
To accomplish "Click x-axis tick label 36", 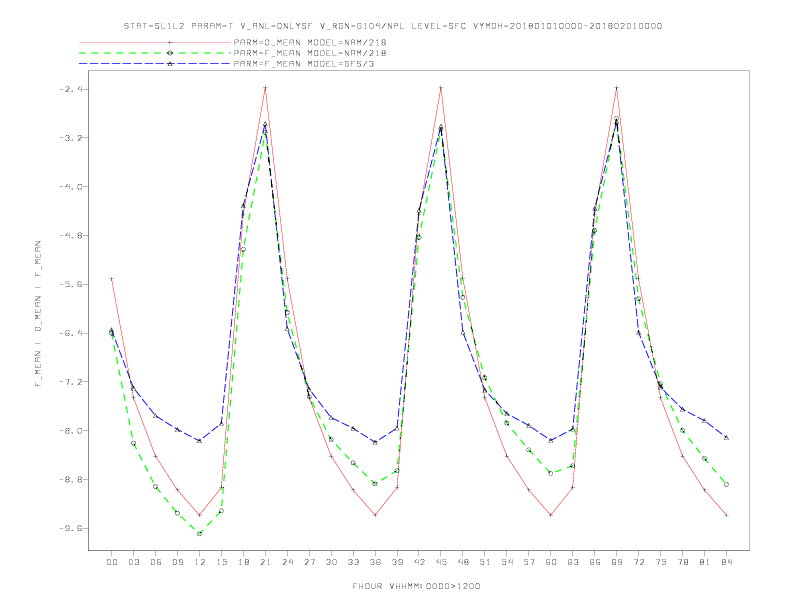I will pos(375,562).
